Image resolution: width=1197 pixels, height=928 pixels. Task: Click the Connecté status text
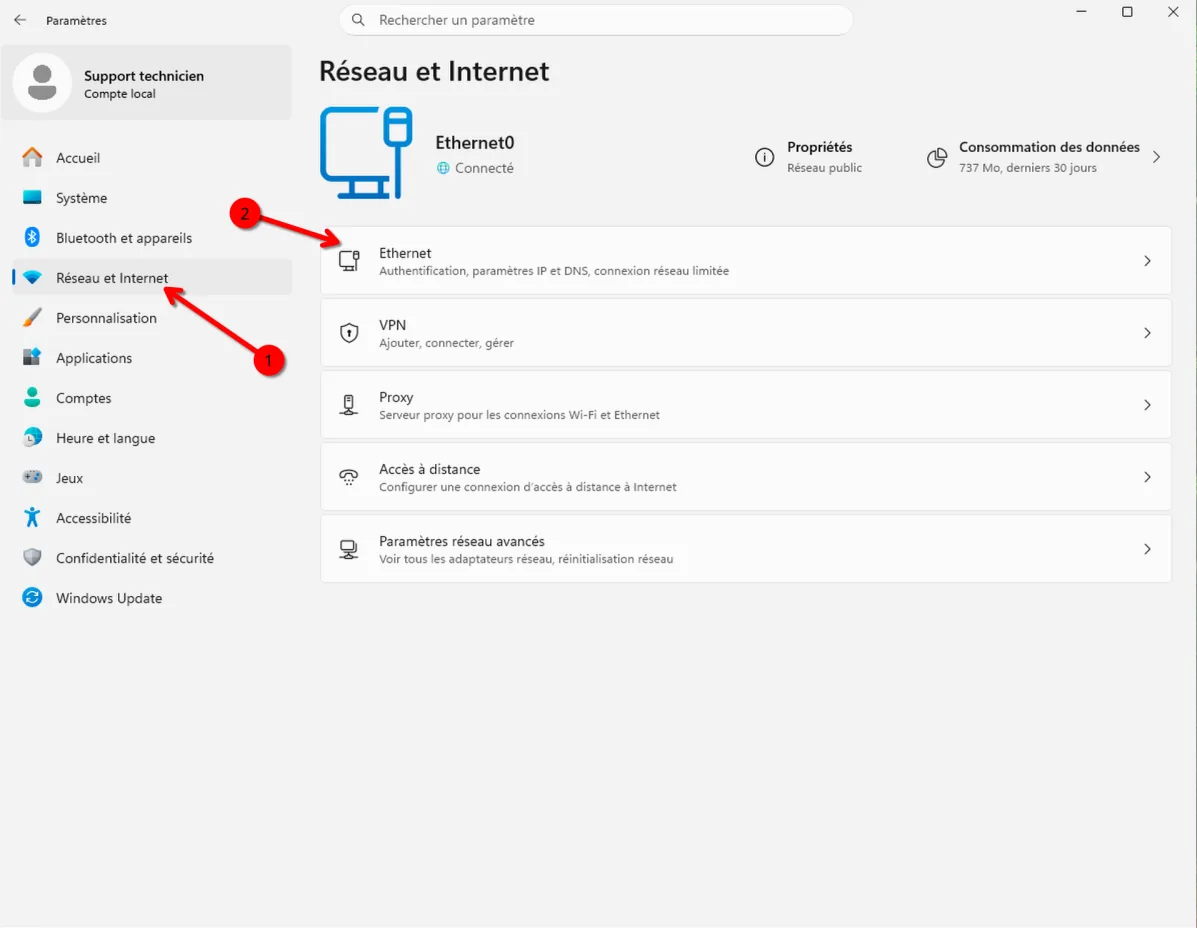point(484,168)
